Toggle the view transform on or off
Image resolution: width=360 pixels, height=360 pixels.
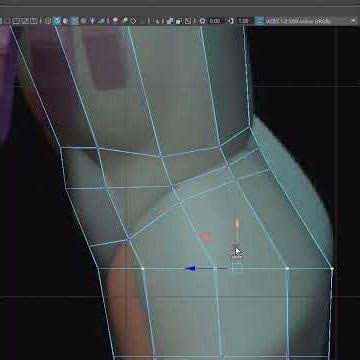[x=260, y=21]
